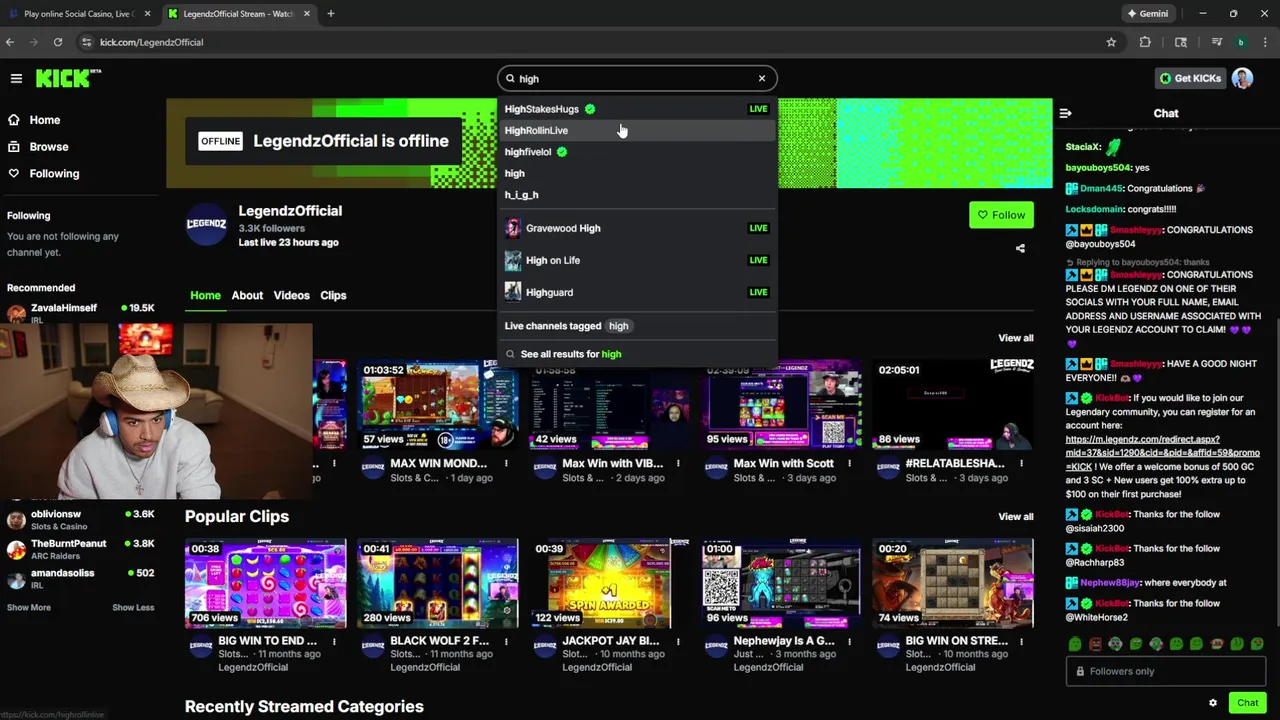Open options menu for #RELATABLESHA... video
Screen dimensions: 1280x720
[x=1022, y=463]
